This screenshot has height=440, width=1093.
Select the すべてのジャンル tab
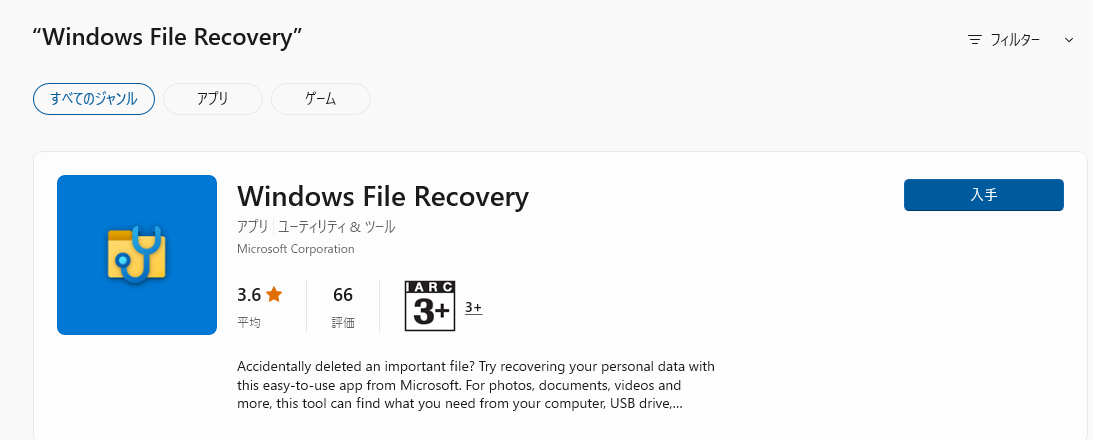[x=93, y=99]
